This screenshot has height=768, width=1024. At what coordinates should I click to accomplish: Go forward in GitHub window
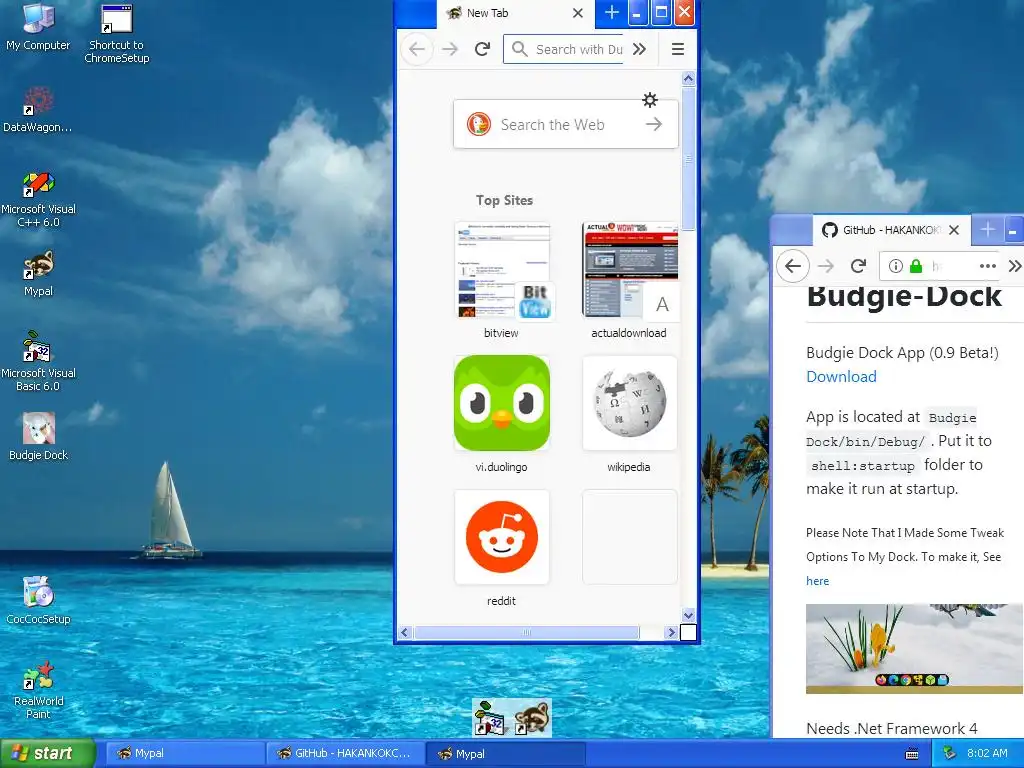point(826,266)
